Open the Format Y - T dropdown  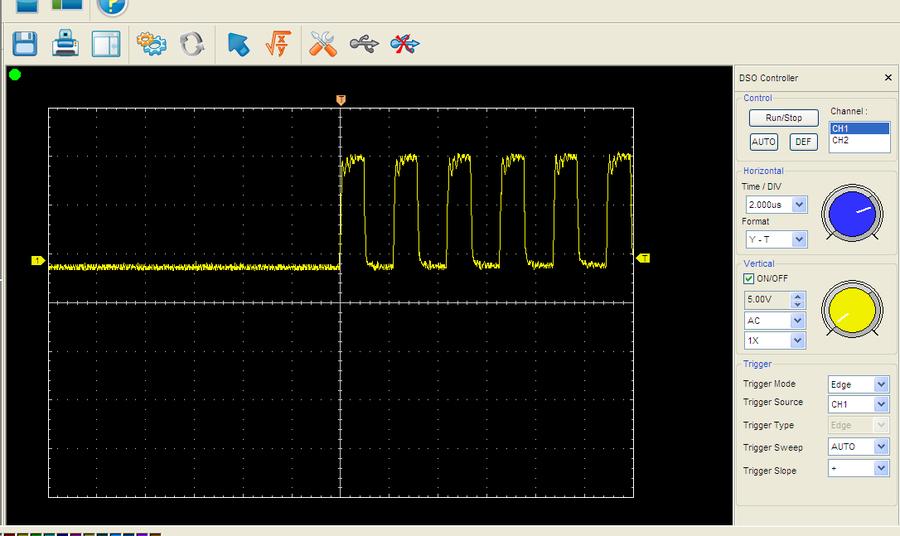(798, 240)
